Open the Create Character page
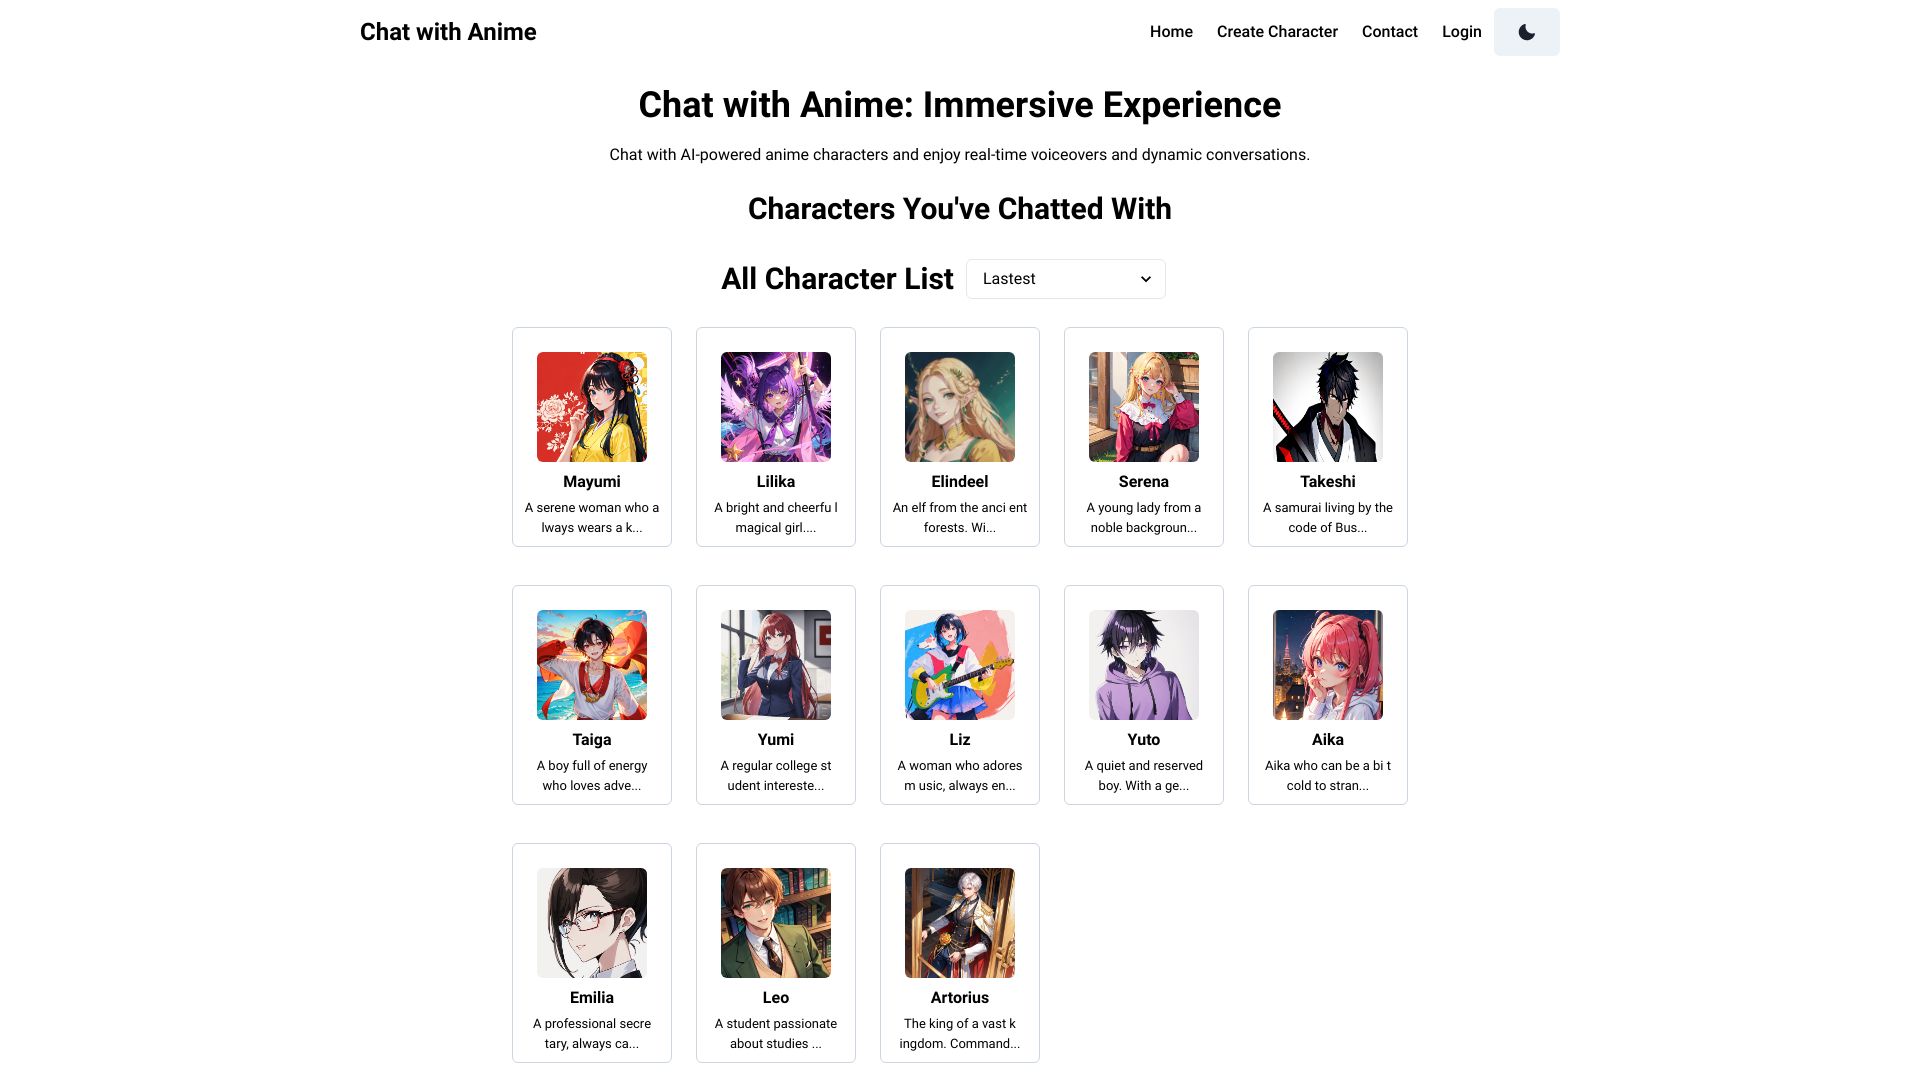Viewport: 1920px width, 1080px height. coord(1277,32)
